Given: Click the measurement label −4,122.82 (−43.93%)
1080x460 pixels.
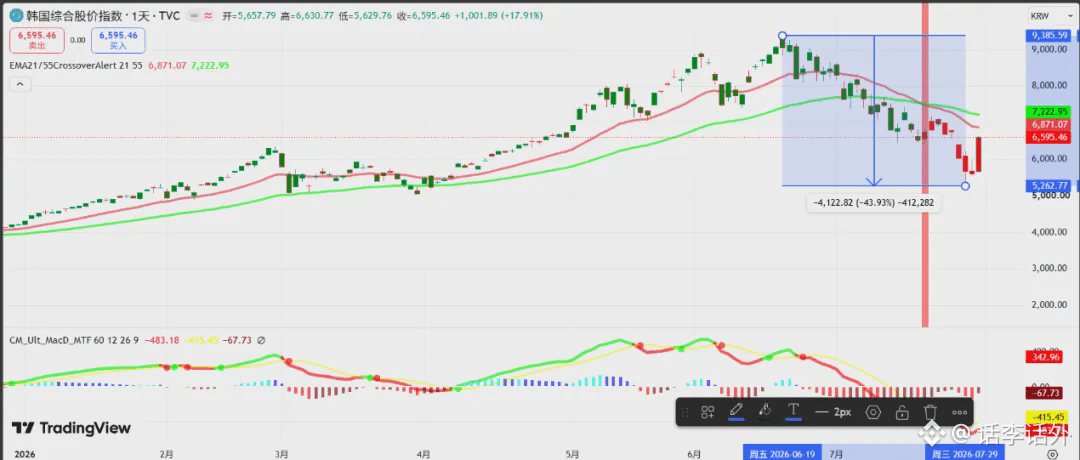Looking at the screenshot, I should coord(874,203).
